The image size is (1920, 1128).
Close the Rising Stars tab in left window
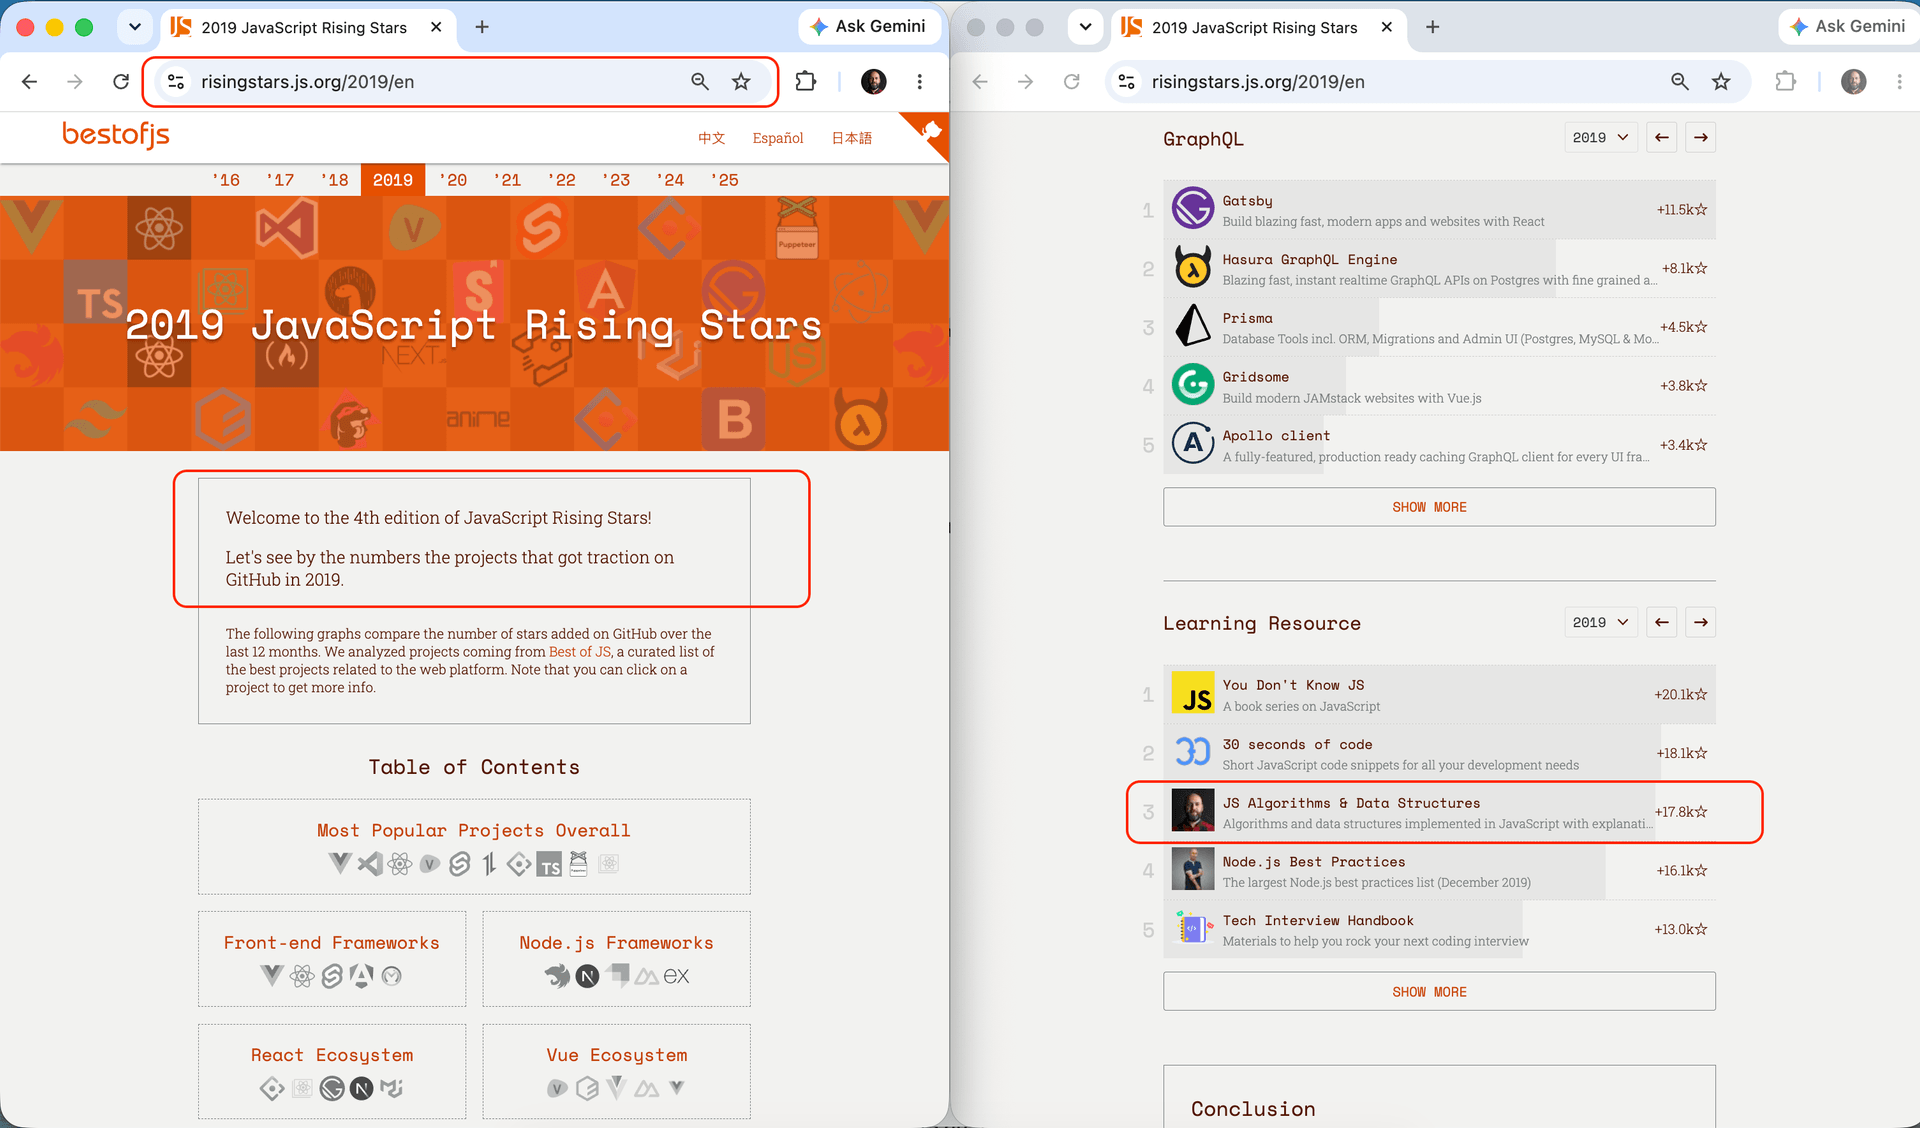(x=436, y=27)
